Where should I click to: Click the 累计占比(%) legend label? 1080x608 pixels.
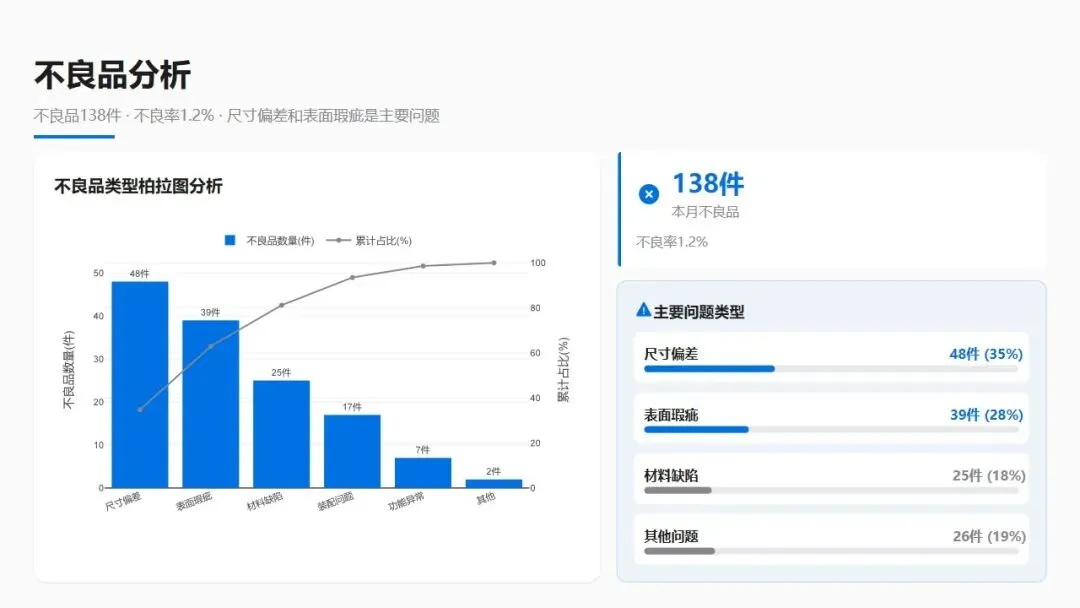pos(384,240)
